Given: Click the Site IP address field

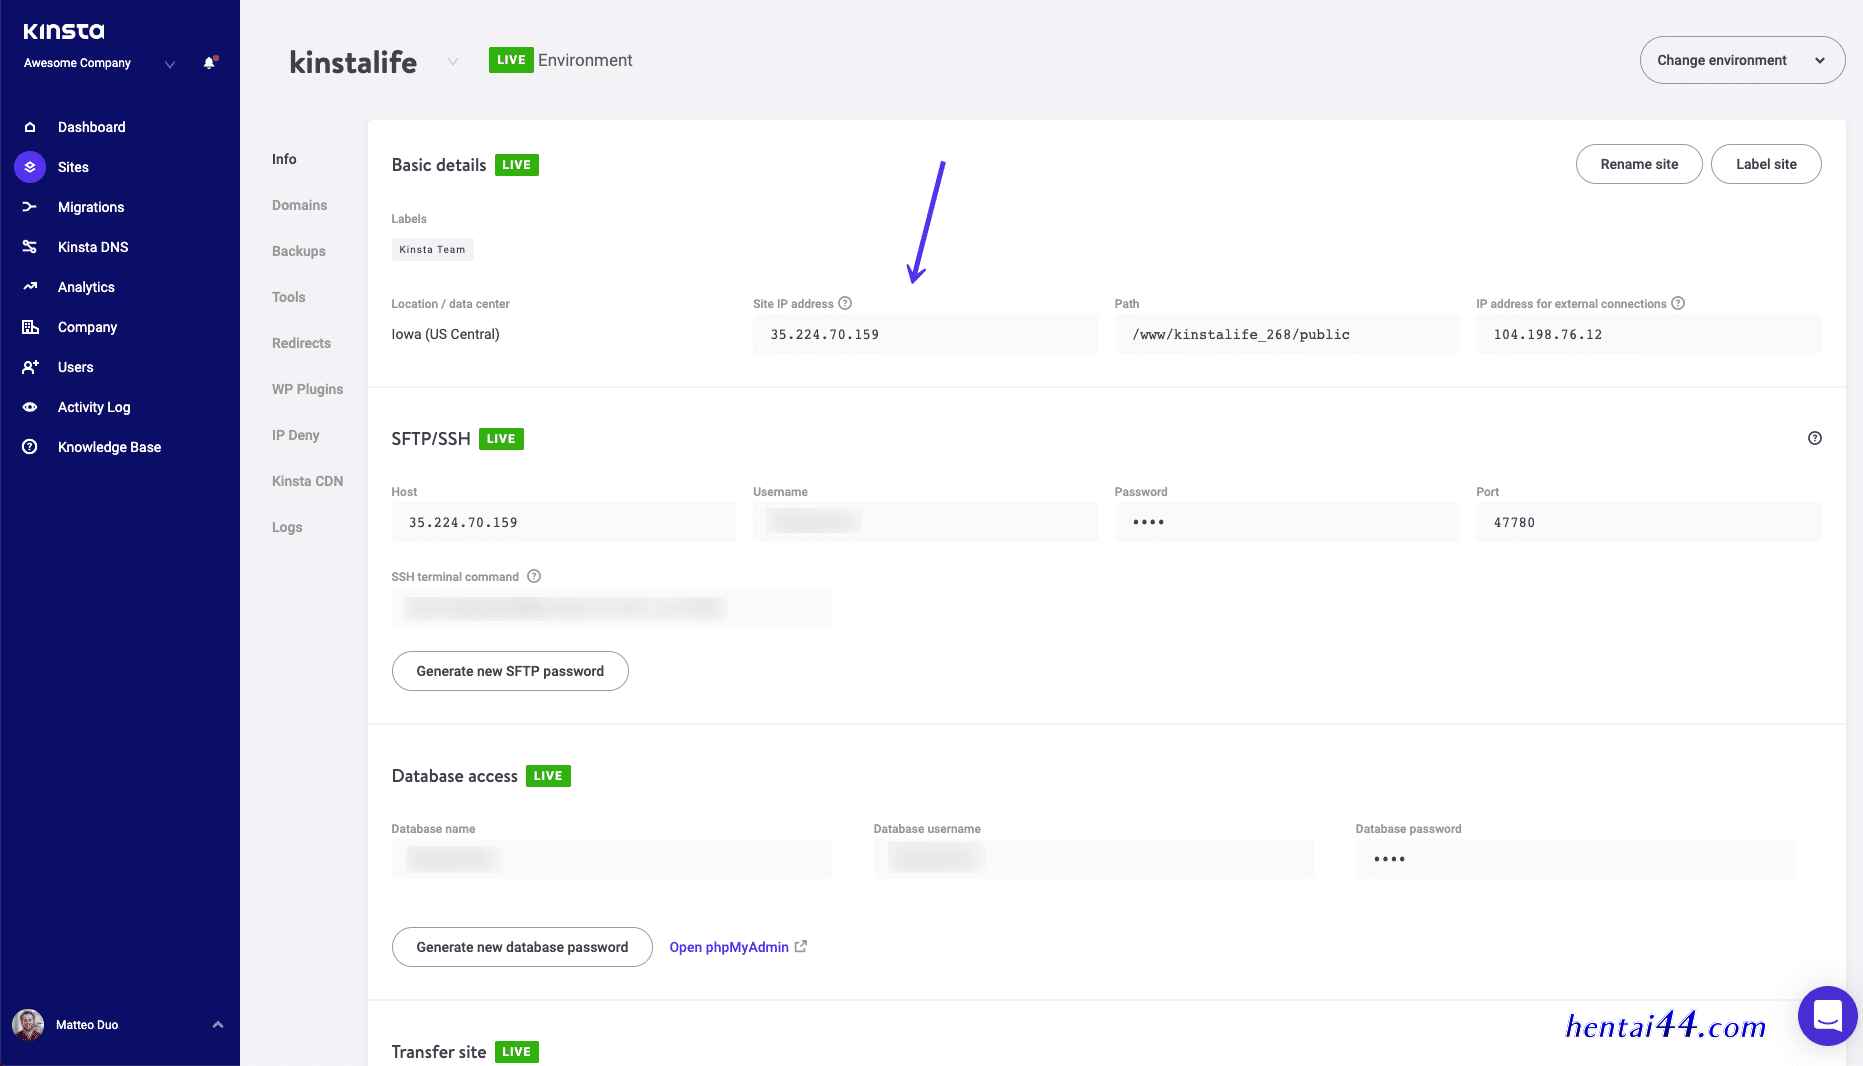Looking at the screenshot, I should (926, 335).
